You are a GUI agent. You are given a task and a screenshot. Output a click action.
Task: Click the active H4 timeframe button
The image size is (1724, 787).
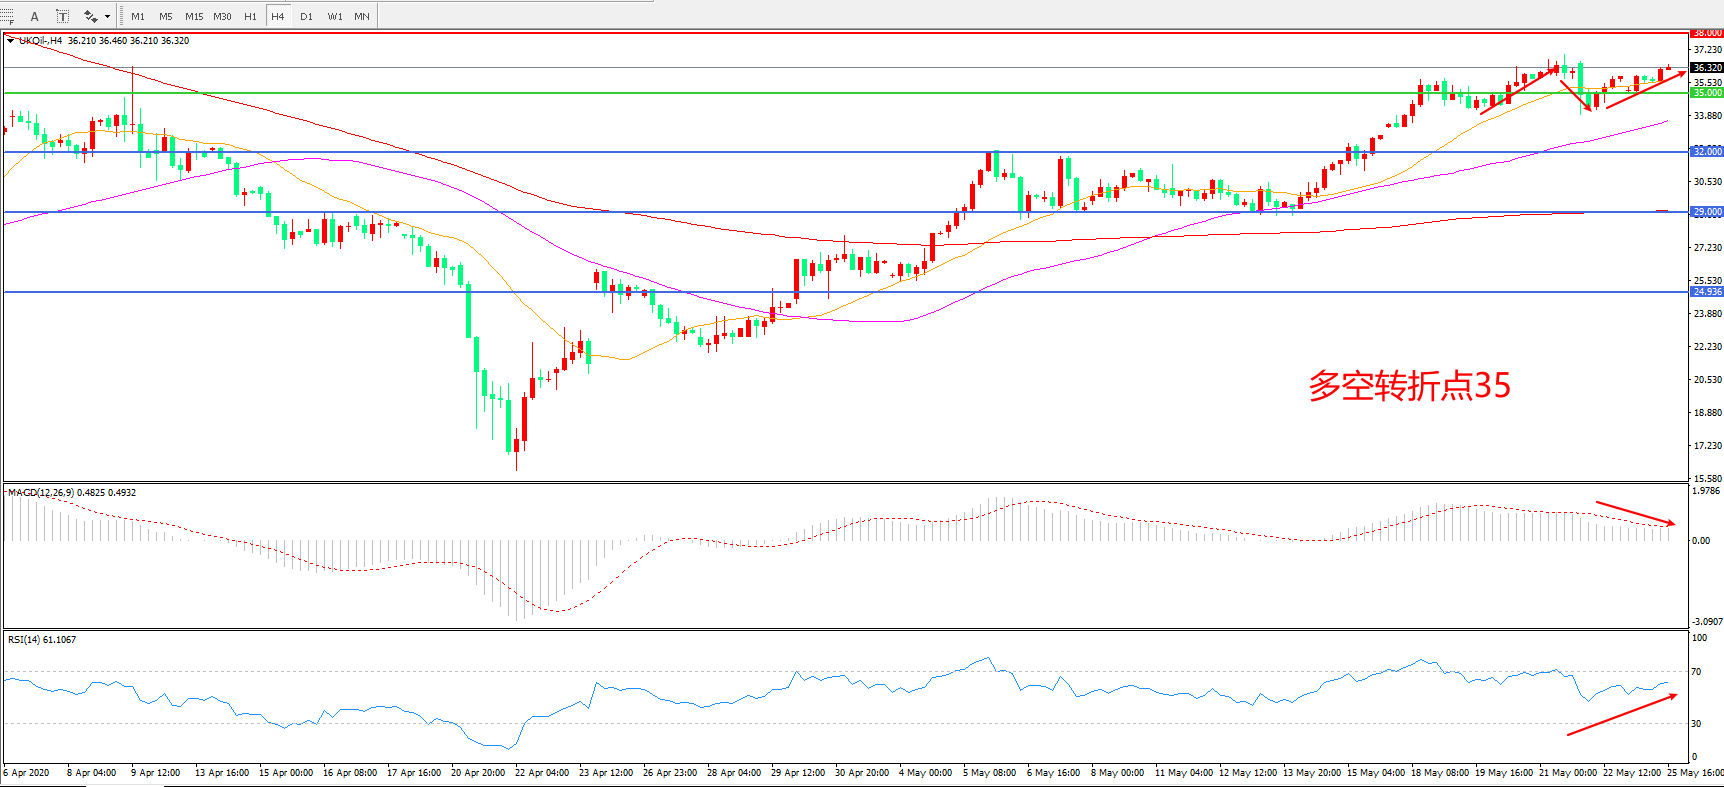click(278, 16)
